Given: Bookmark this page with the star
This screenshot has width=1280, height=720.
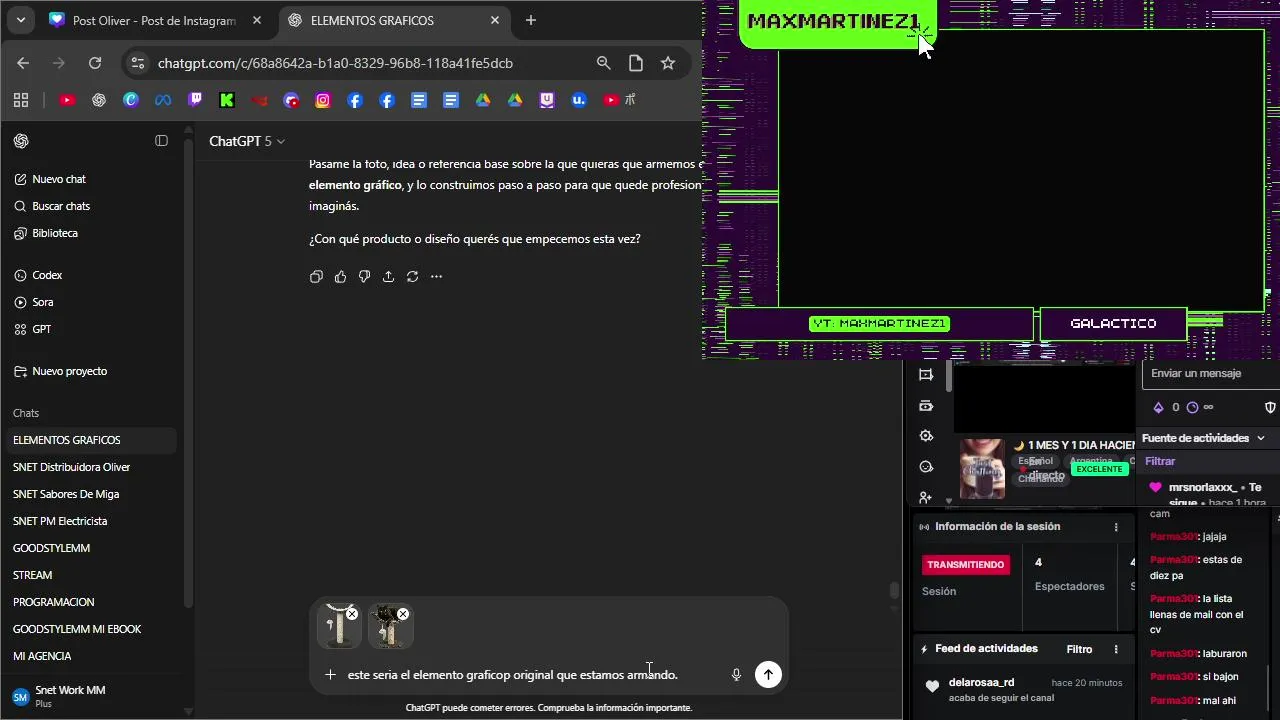Looking at the screenshot, I should pyautogui.click(x=668, y=63).
